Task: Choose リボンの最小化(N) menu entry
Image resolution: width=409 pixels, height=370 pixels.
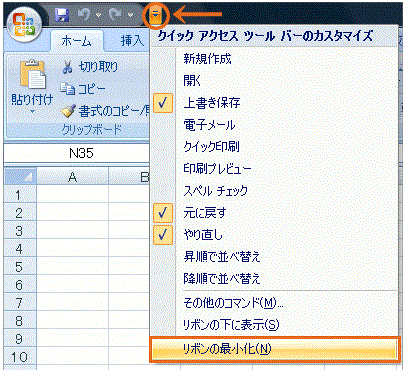Action: (274, 349)
